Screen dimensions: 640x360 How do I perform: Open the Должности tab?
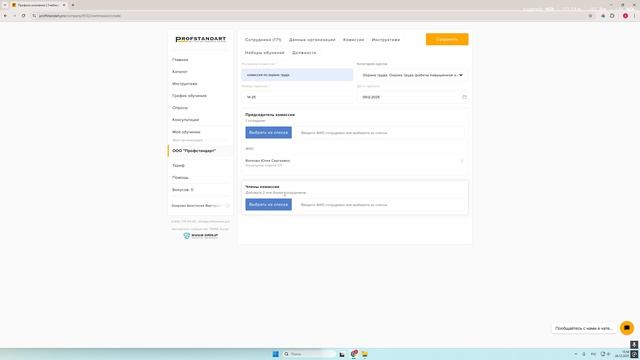coord(304,53)
